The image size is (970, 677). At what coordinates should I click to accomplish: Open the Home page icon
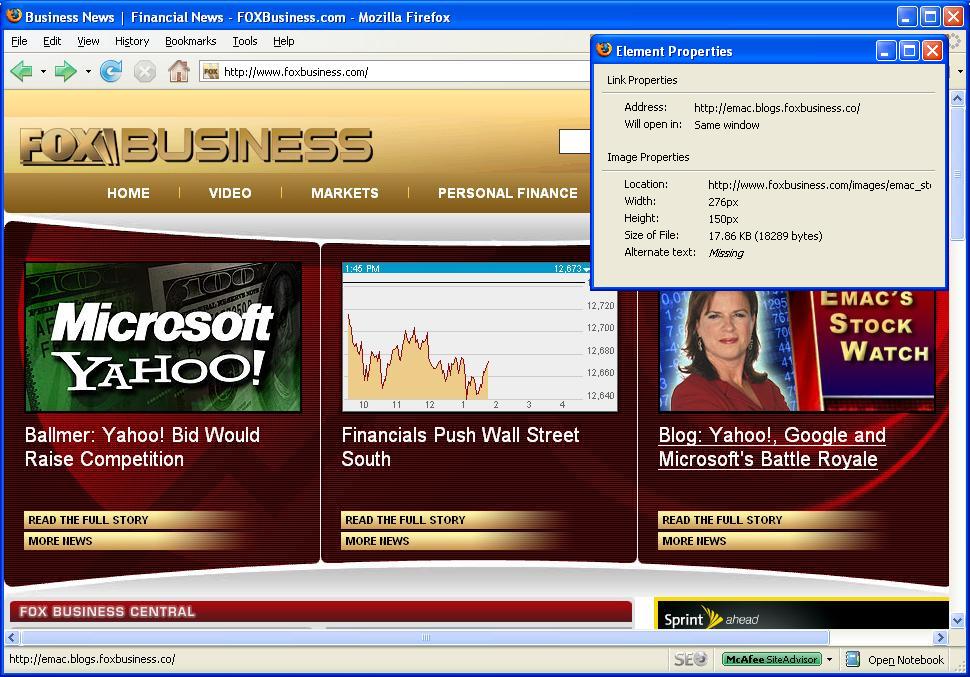pyautogui.click(x=179, y=72)
